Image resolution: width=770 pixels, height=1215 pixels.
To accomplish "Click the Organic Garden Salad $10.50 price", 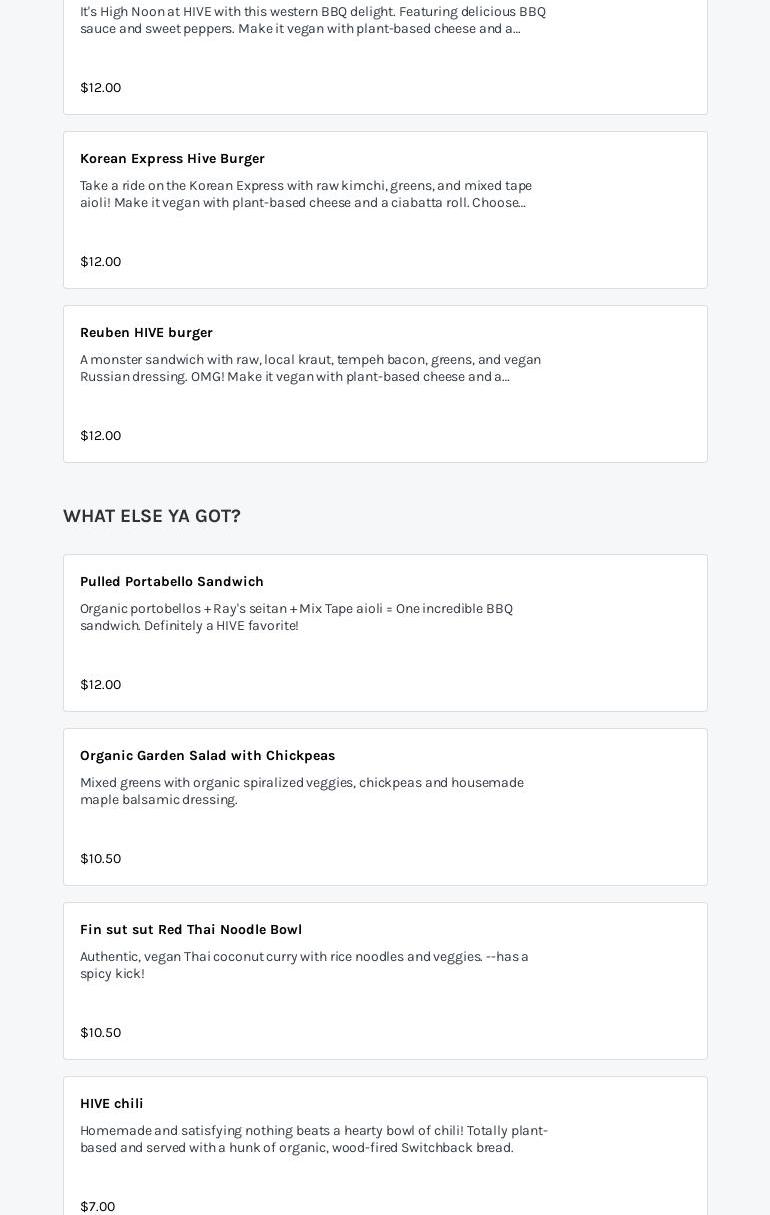I will (100, 859).
